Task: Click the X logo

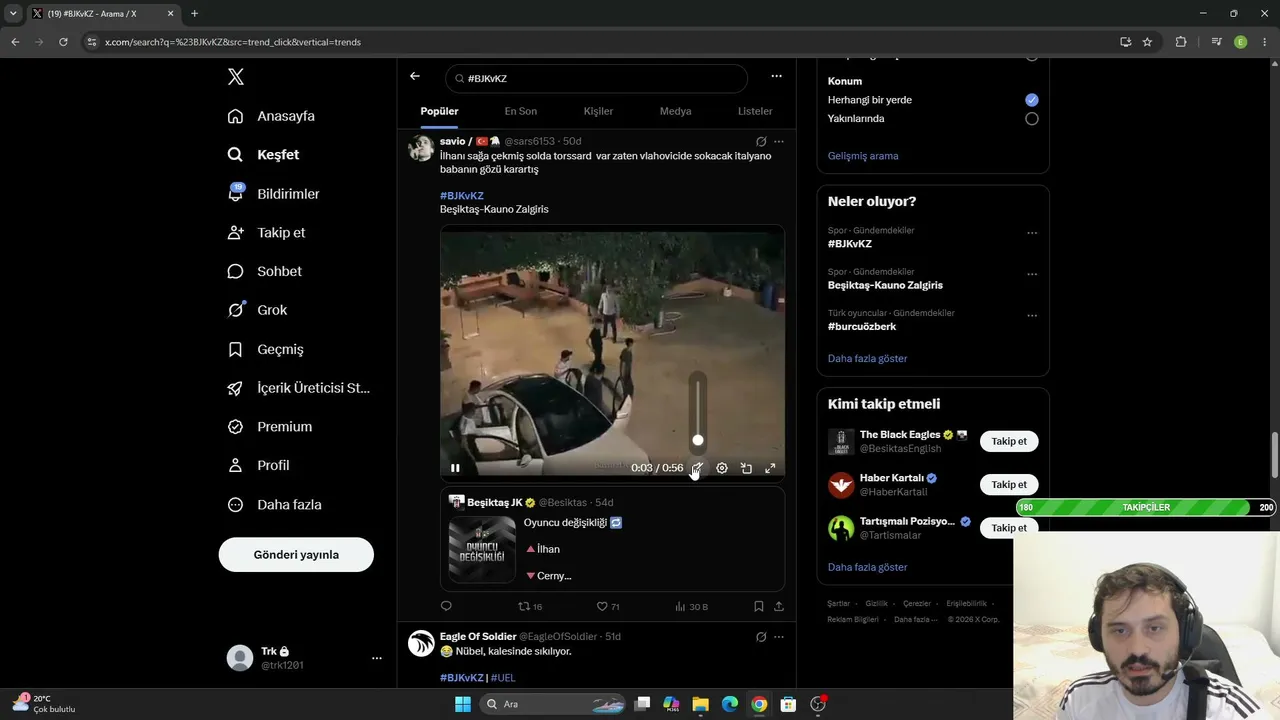Action: click(235, 77)
